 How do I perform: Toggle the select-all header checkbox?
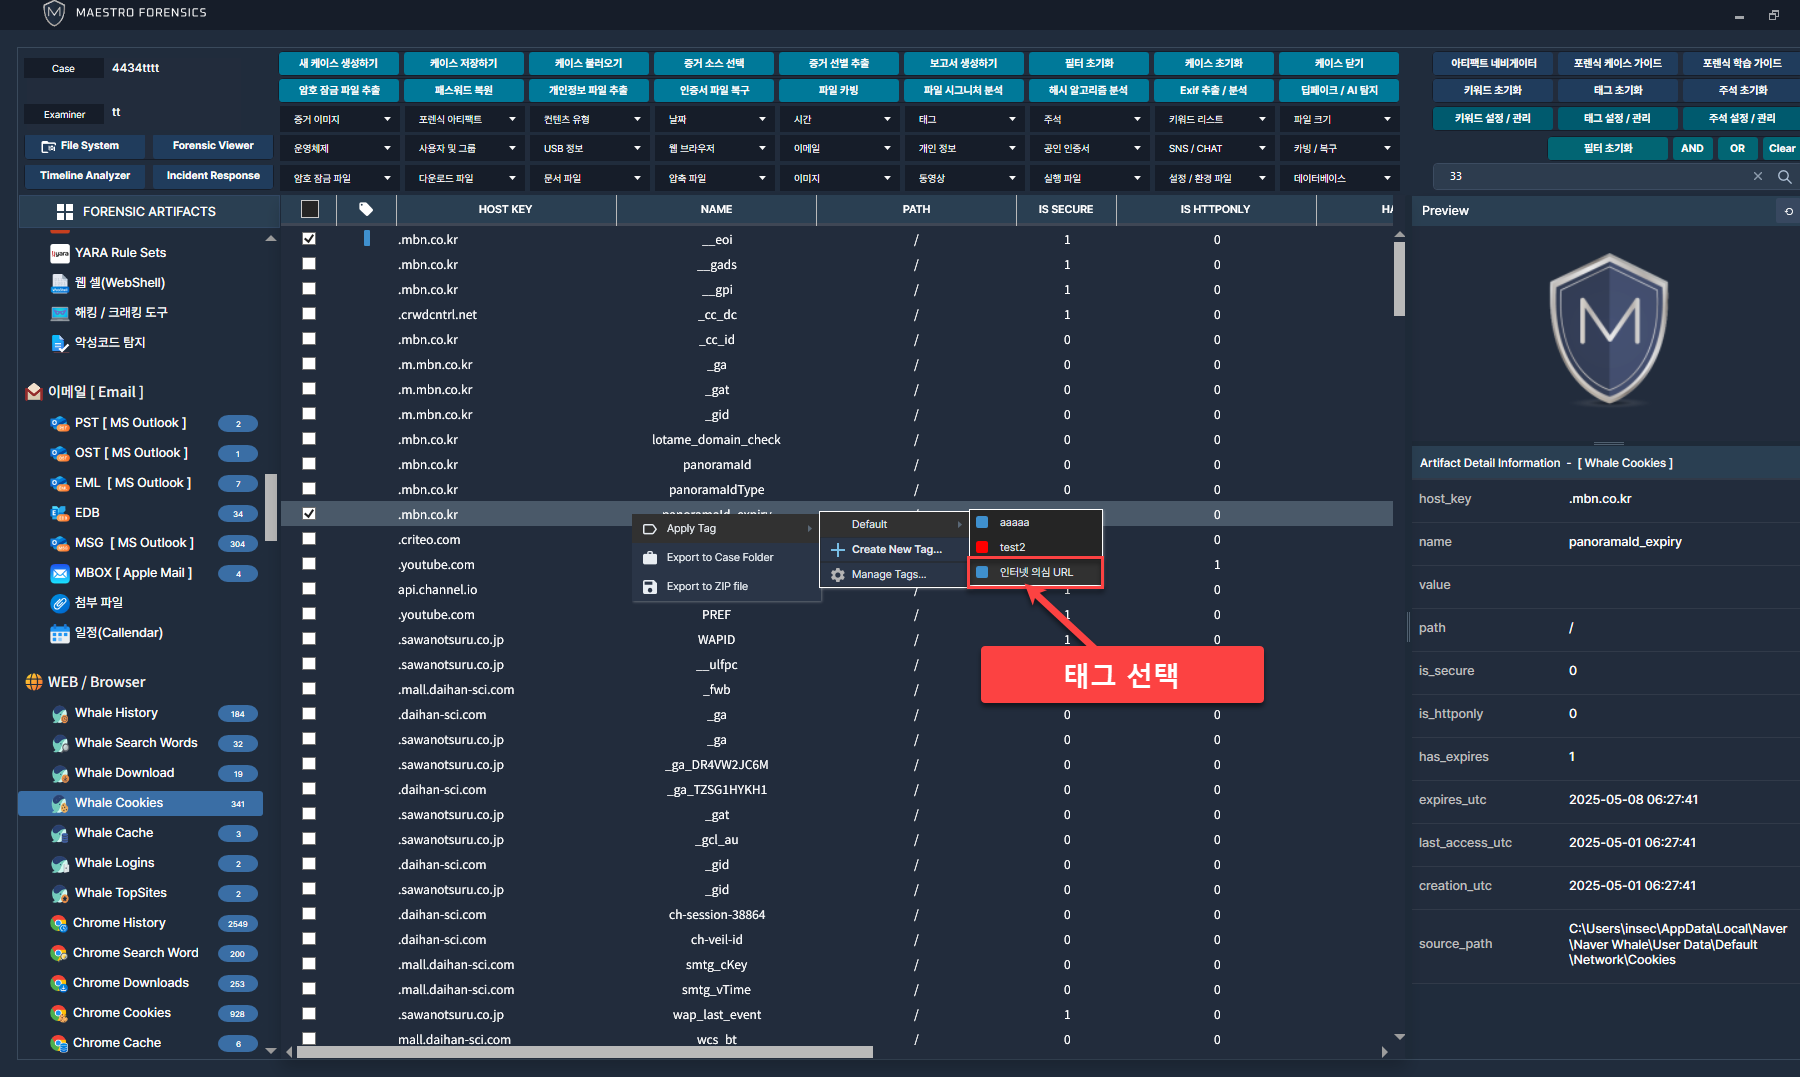click(310, 209)
